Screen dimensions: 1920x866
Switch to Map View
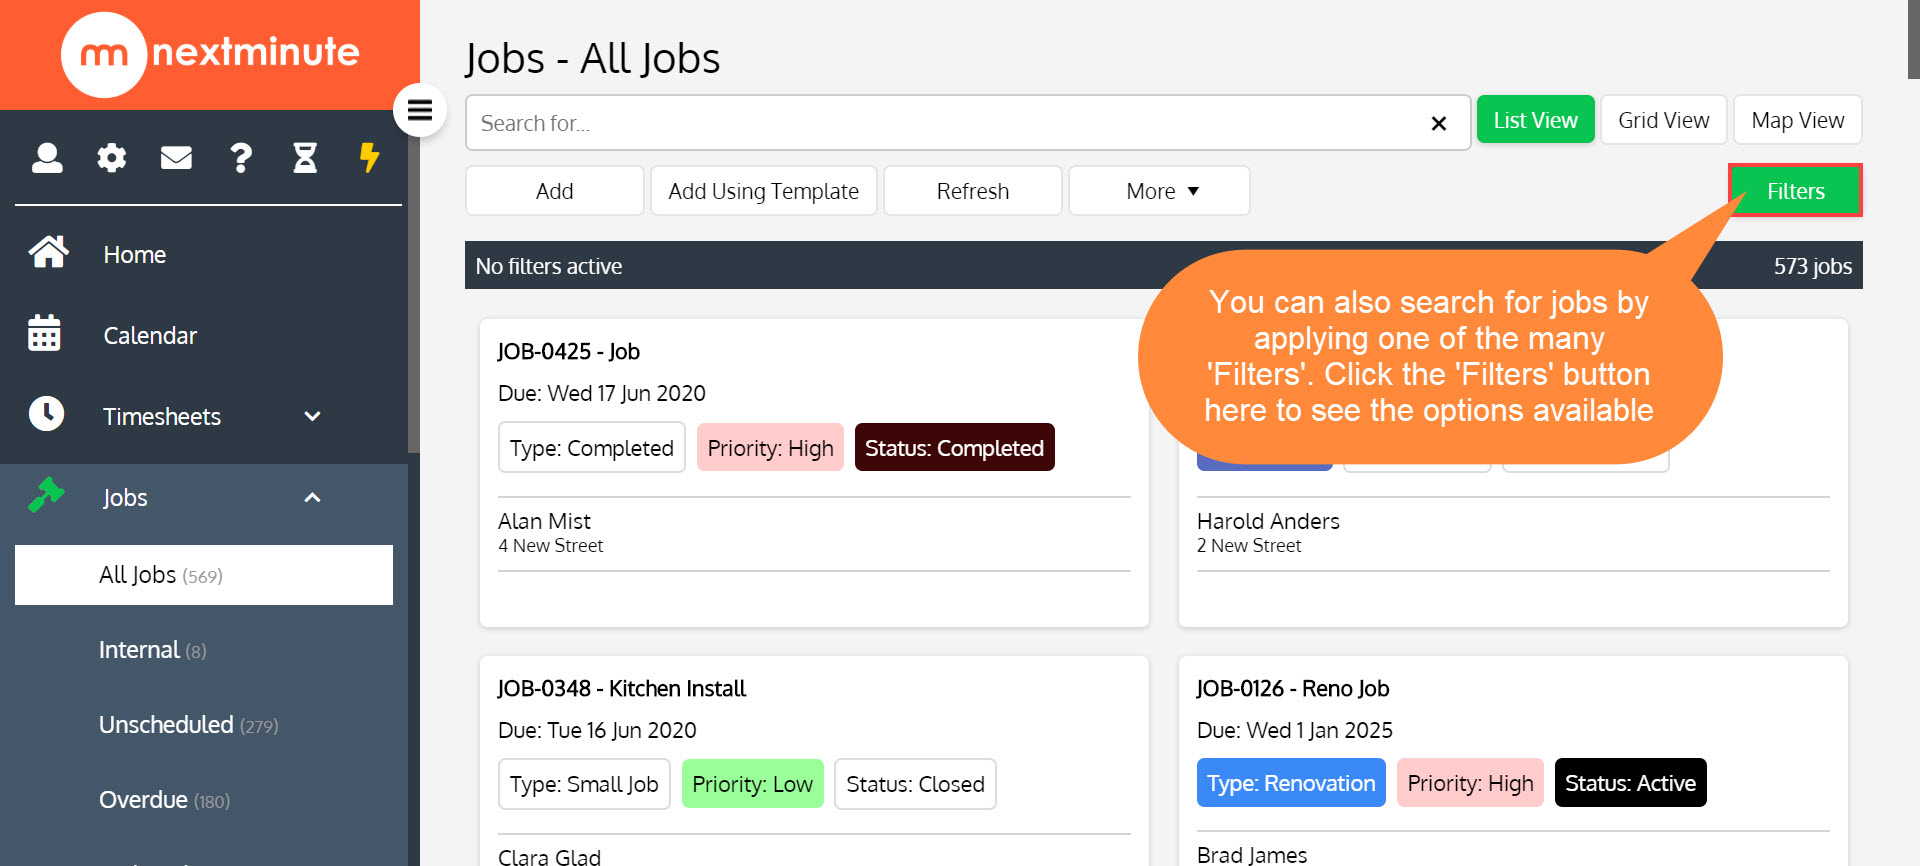[x=1798, y=120]
